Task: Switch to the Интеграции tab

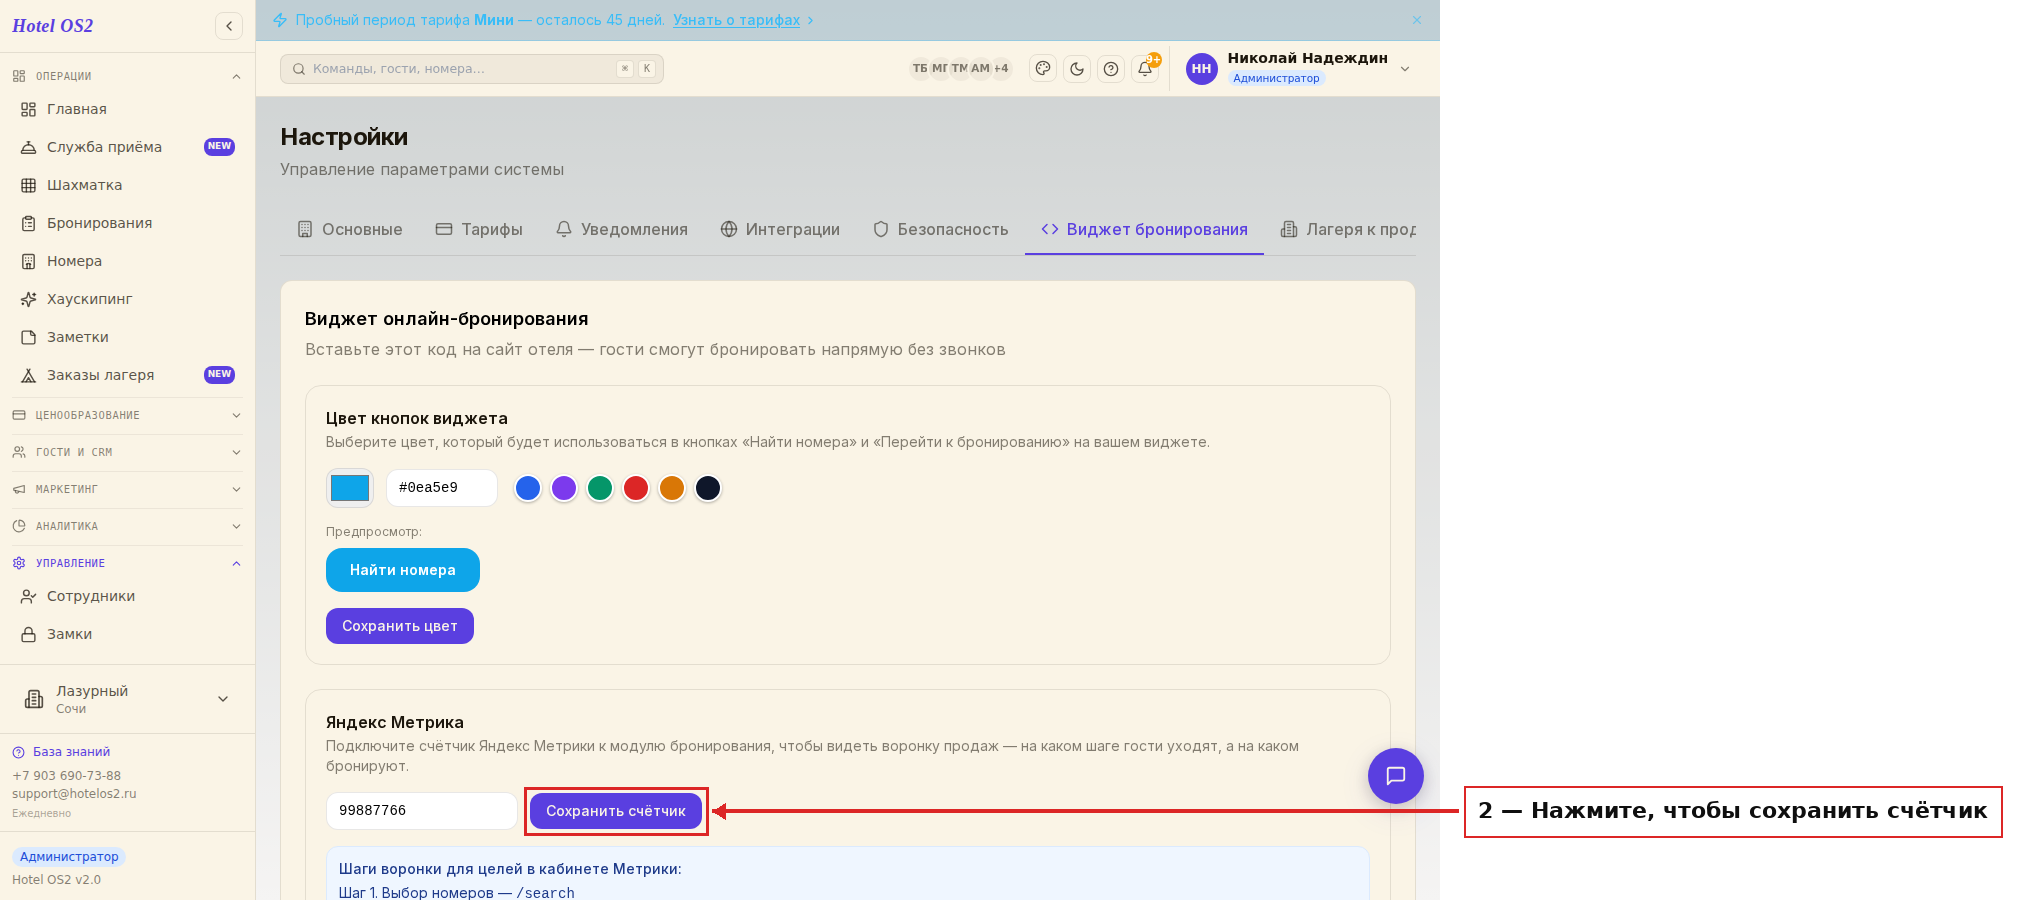Action: coord(780,229)
